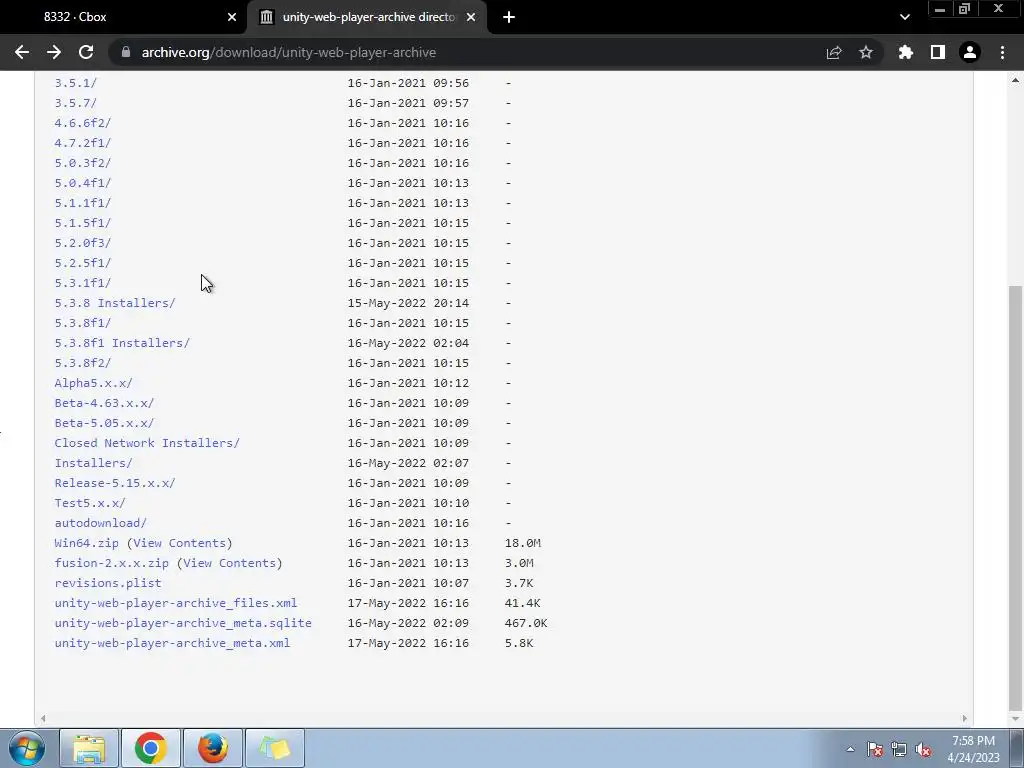Image resolution: width=1024 pixels, height=768 pixels.
Task: Download the fusion-2.x.x.zip file
Action: pyautogui.click(x=112, y=563)
